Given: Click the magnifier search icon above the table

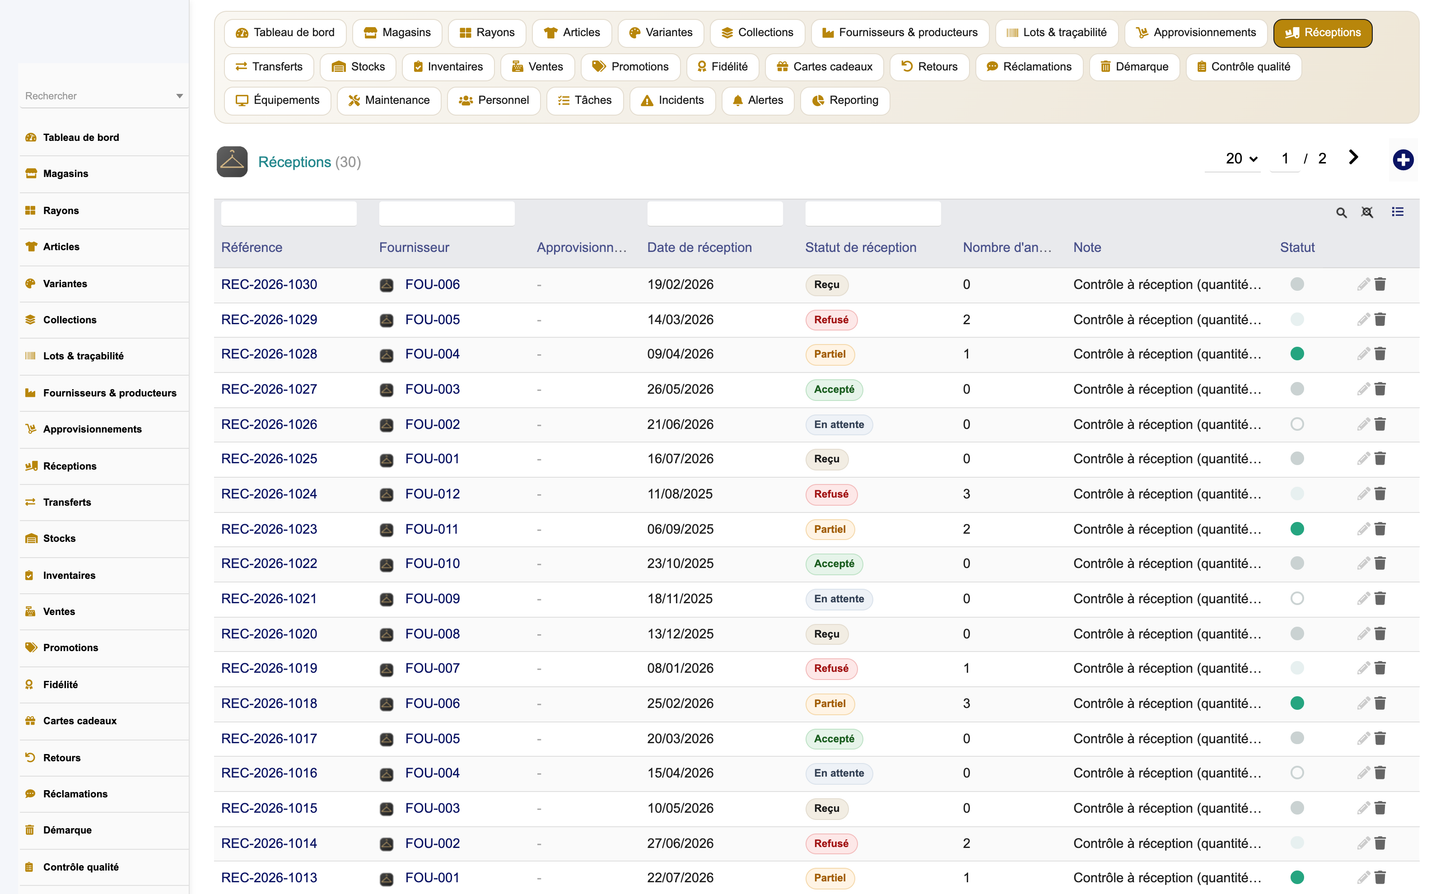Looking at the screenshot, I should [x=1342, y=212].
